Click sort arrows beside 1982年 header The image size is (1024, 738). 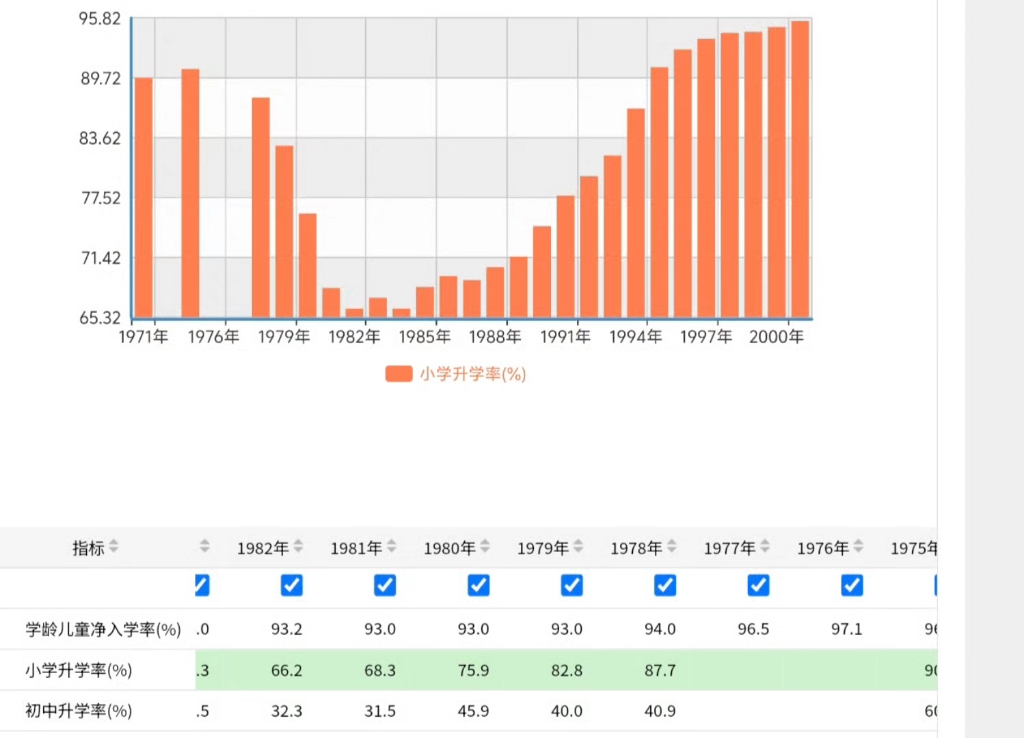298,547
